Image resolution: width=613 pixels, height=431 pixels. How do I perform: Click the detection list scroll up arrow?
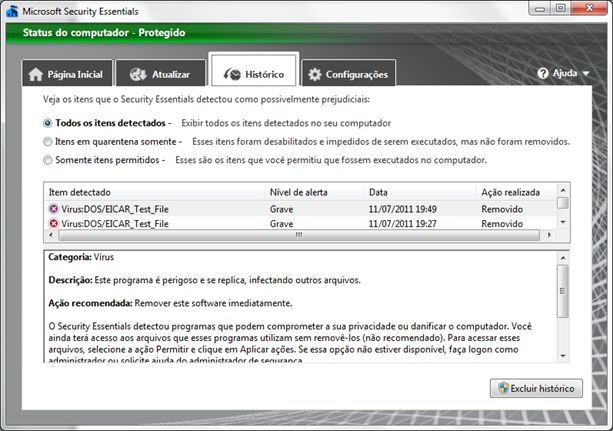(x=563, y=190)
